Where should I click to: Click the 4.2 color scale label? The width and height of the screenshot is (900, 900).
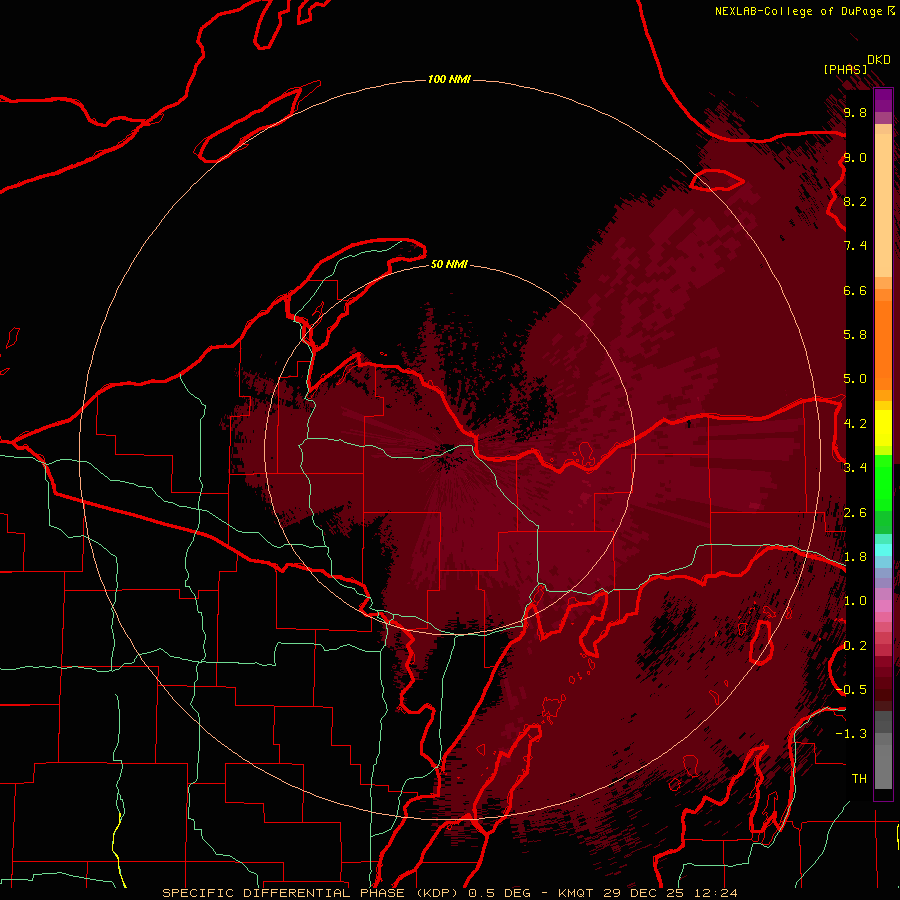click(x=855, y=424)
